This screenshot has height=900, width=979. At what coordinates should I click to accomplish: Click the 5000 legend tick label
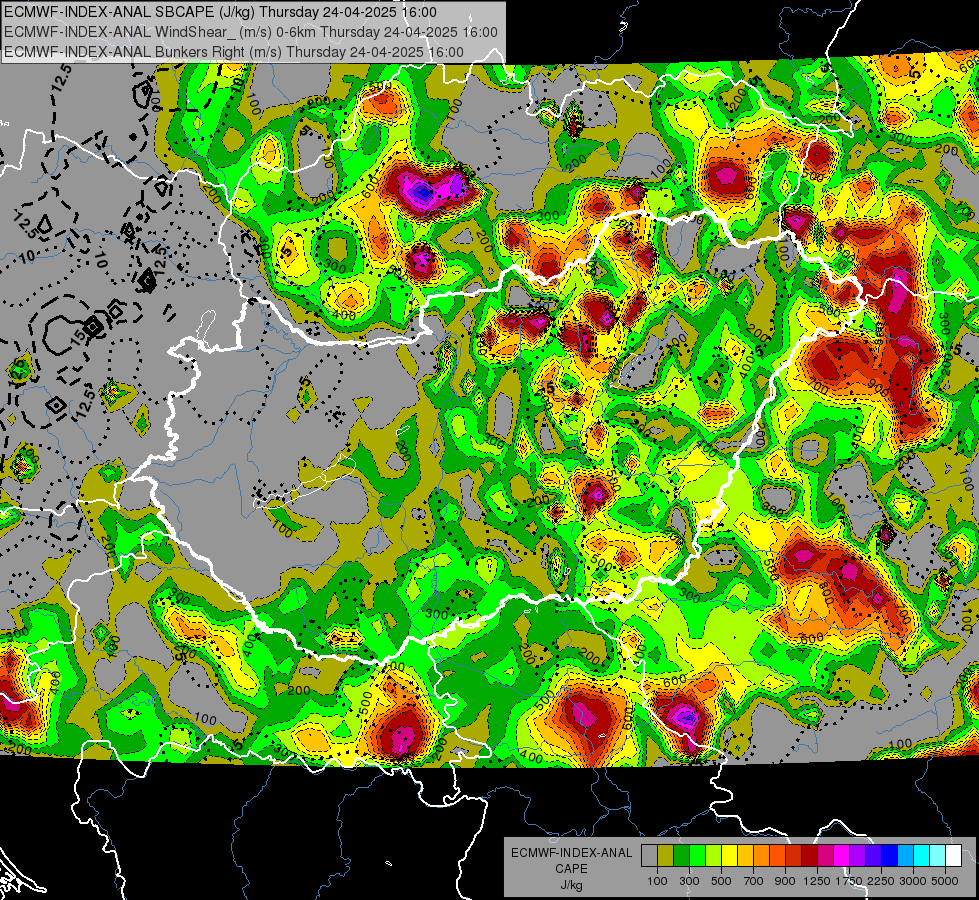(x=945, y=881)
